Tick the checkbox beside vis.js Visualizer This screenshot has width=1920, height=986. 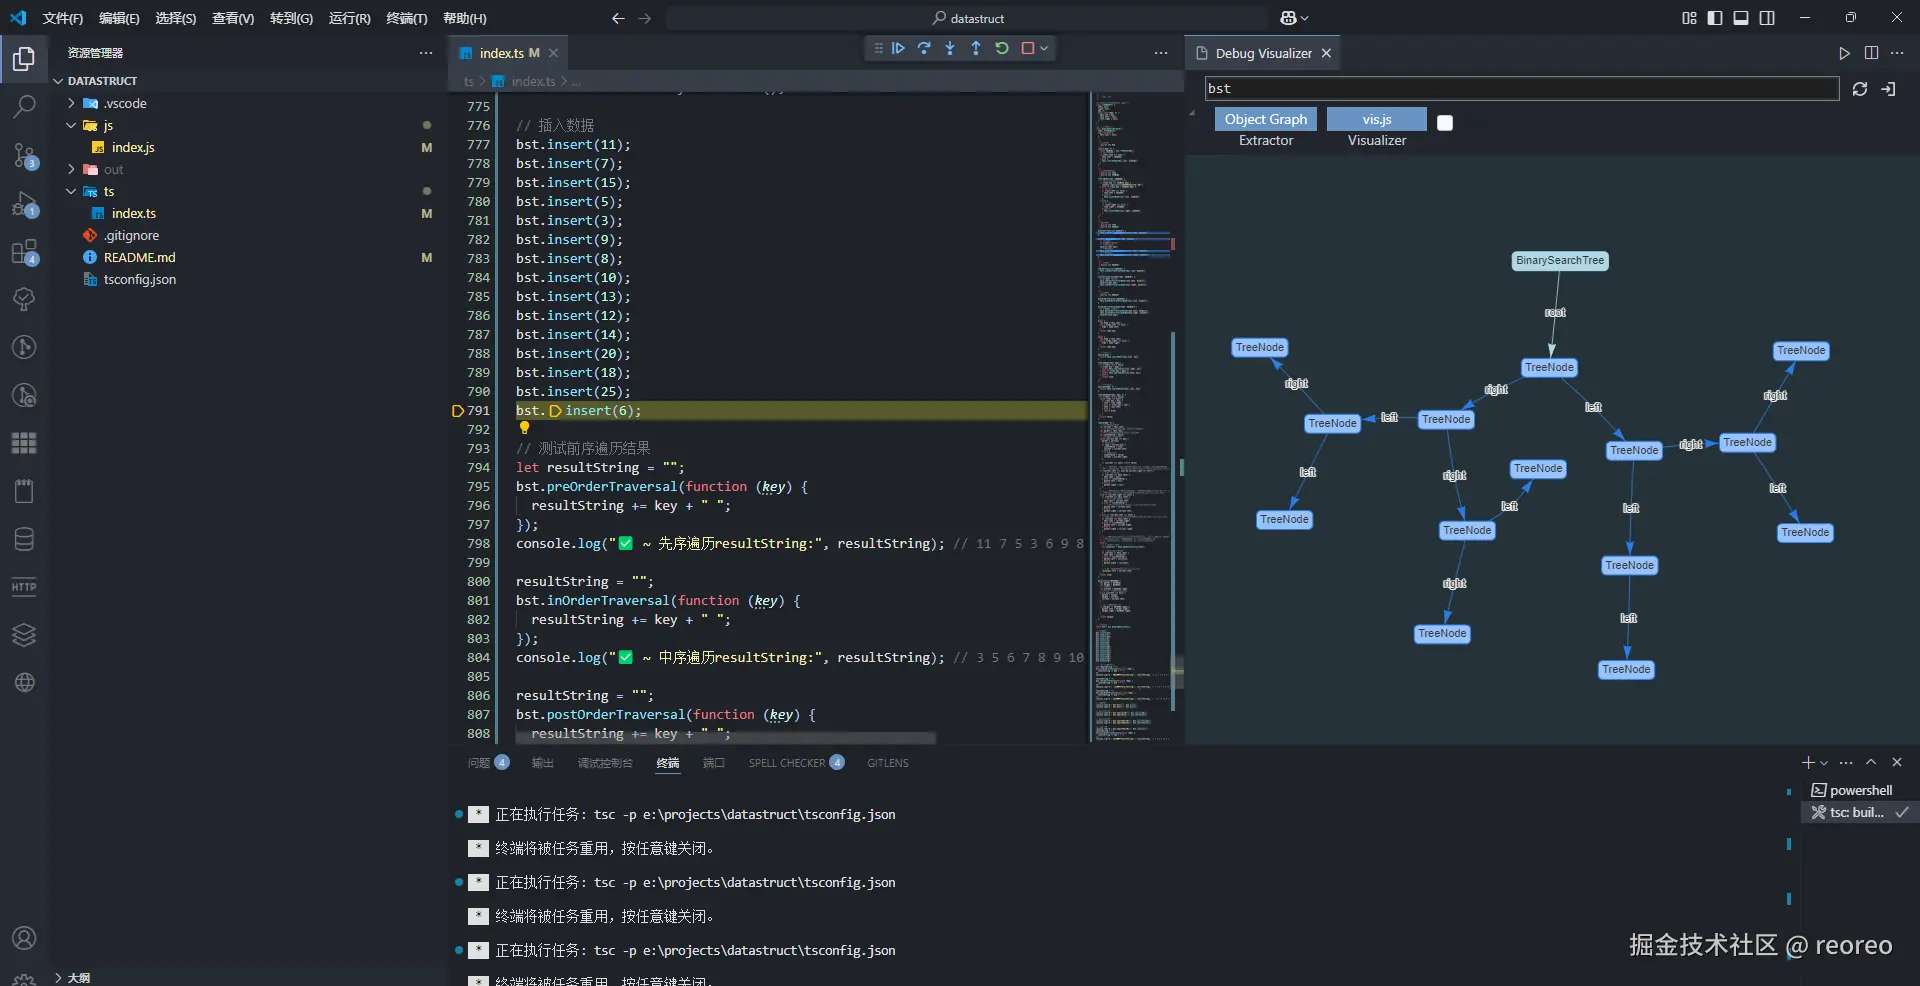[x=1444, y=123]
